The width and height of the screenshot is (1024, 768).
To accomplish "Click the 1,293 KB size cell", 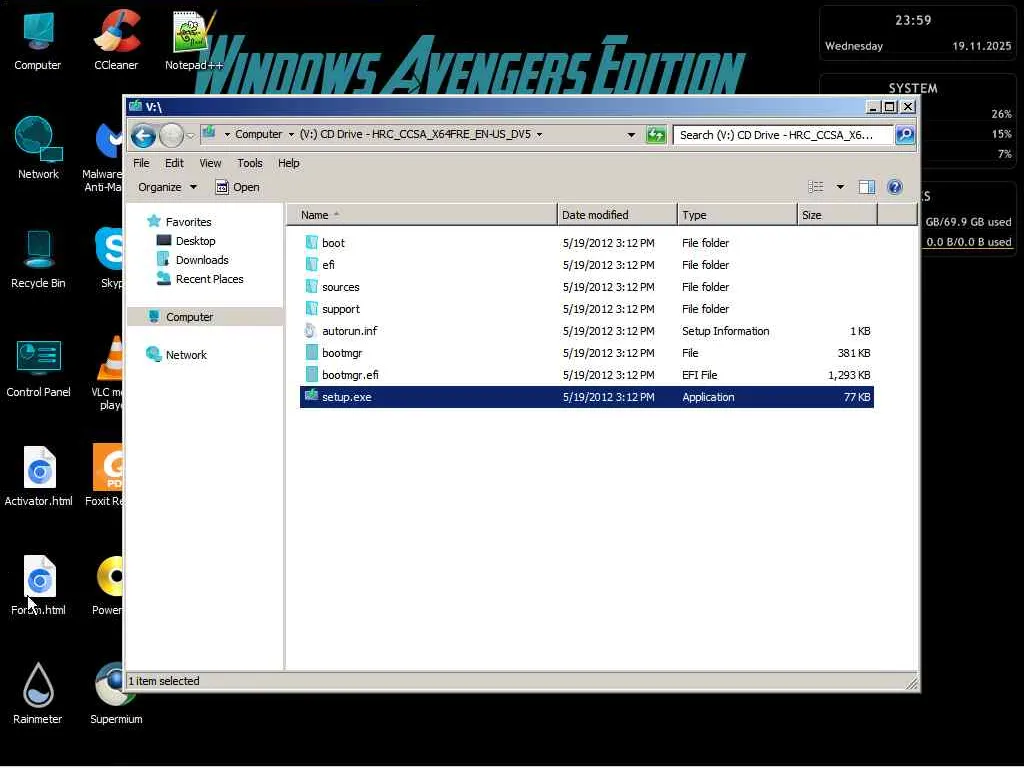I will 849,376.
